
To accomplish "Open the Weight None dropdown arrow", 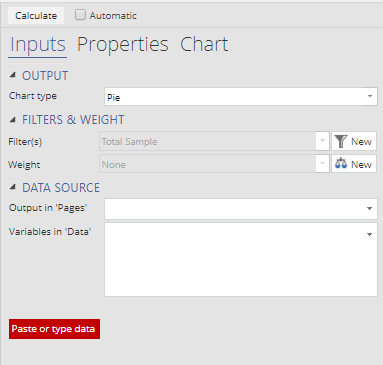I will pyautogui.click(x=322, y=164).
